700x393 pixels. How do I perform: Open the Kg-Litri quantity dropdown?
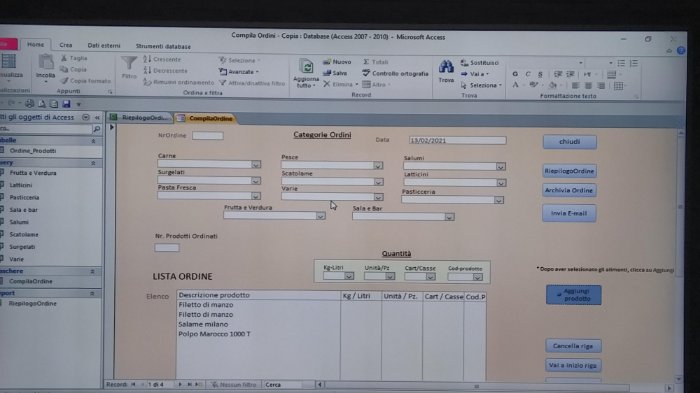[349, 276]
